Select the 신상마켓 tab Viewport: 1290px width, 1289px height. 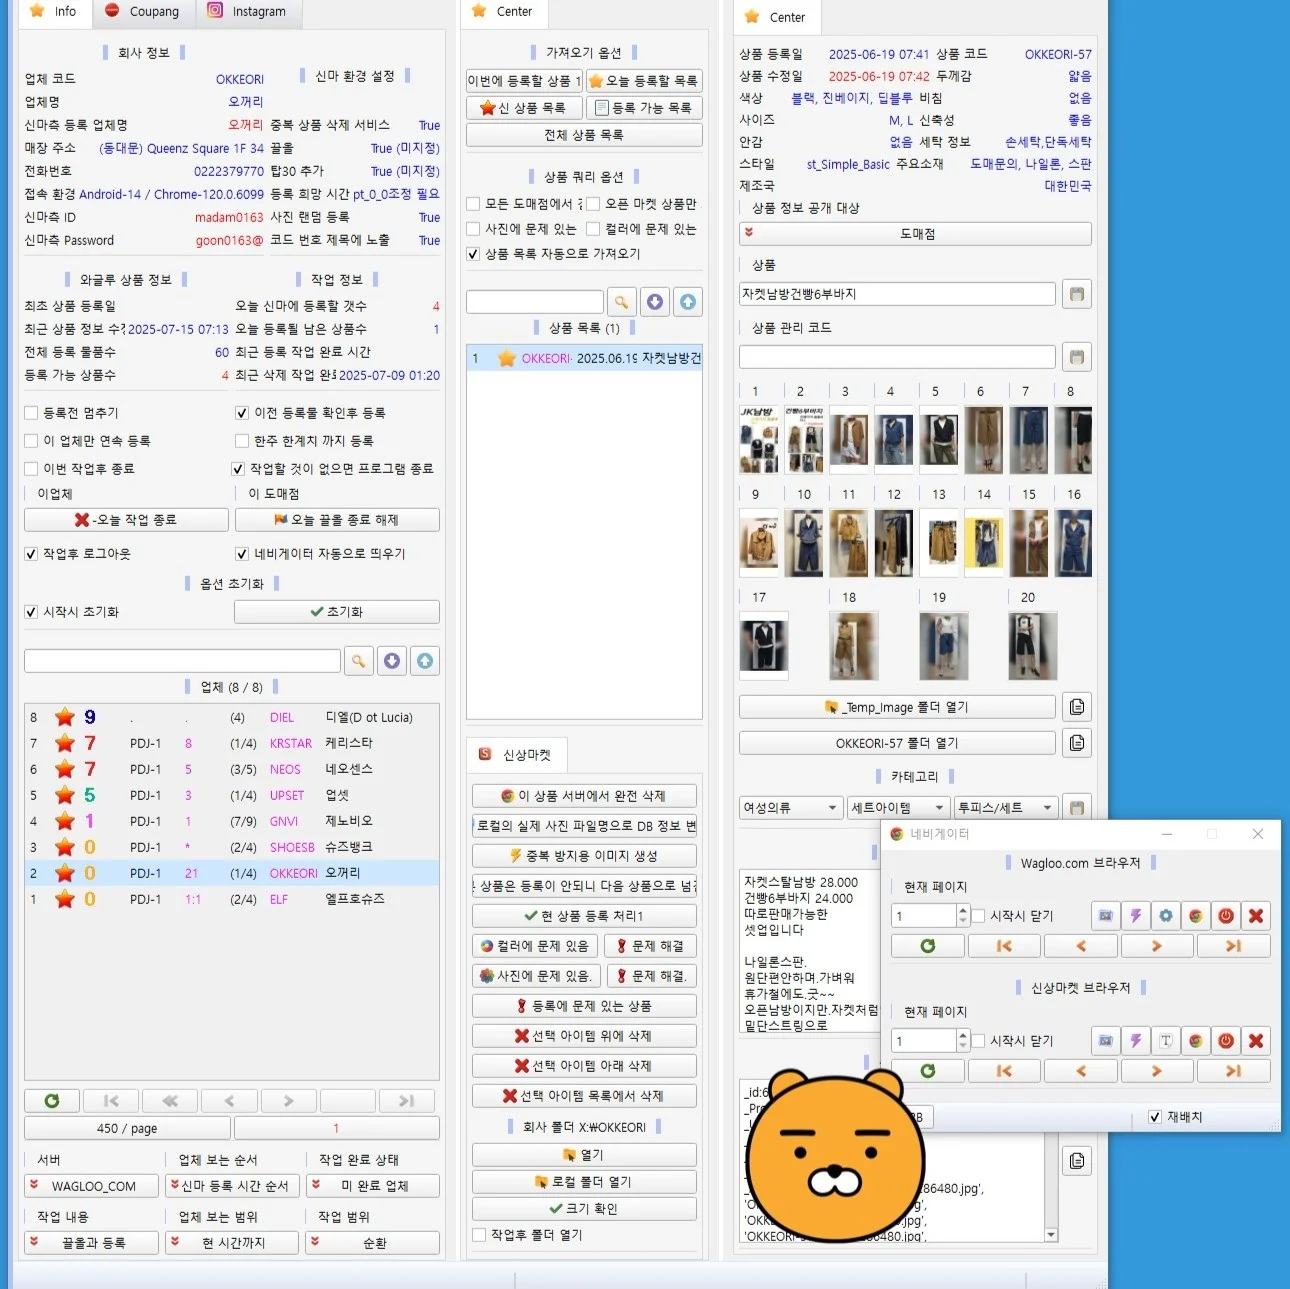[x=516, y=755]
